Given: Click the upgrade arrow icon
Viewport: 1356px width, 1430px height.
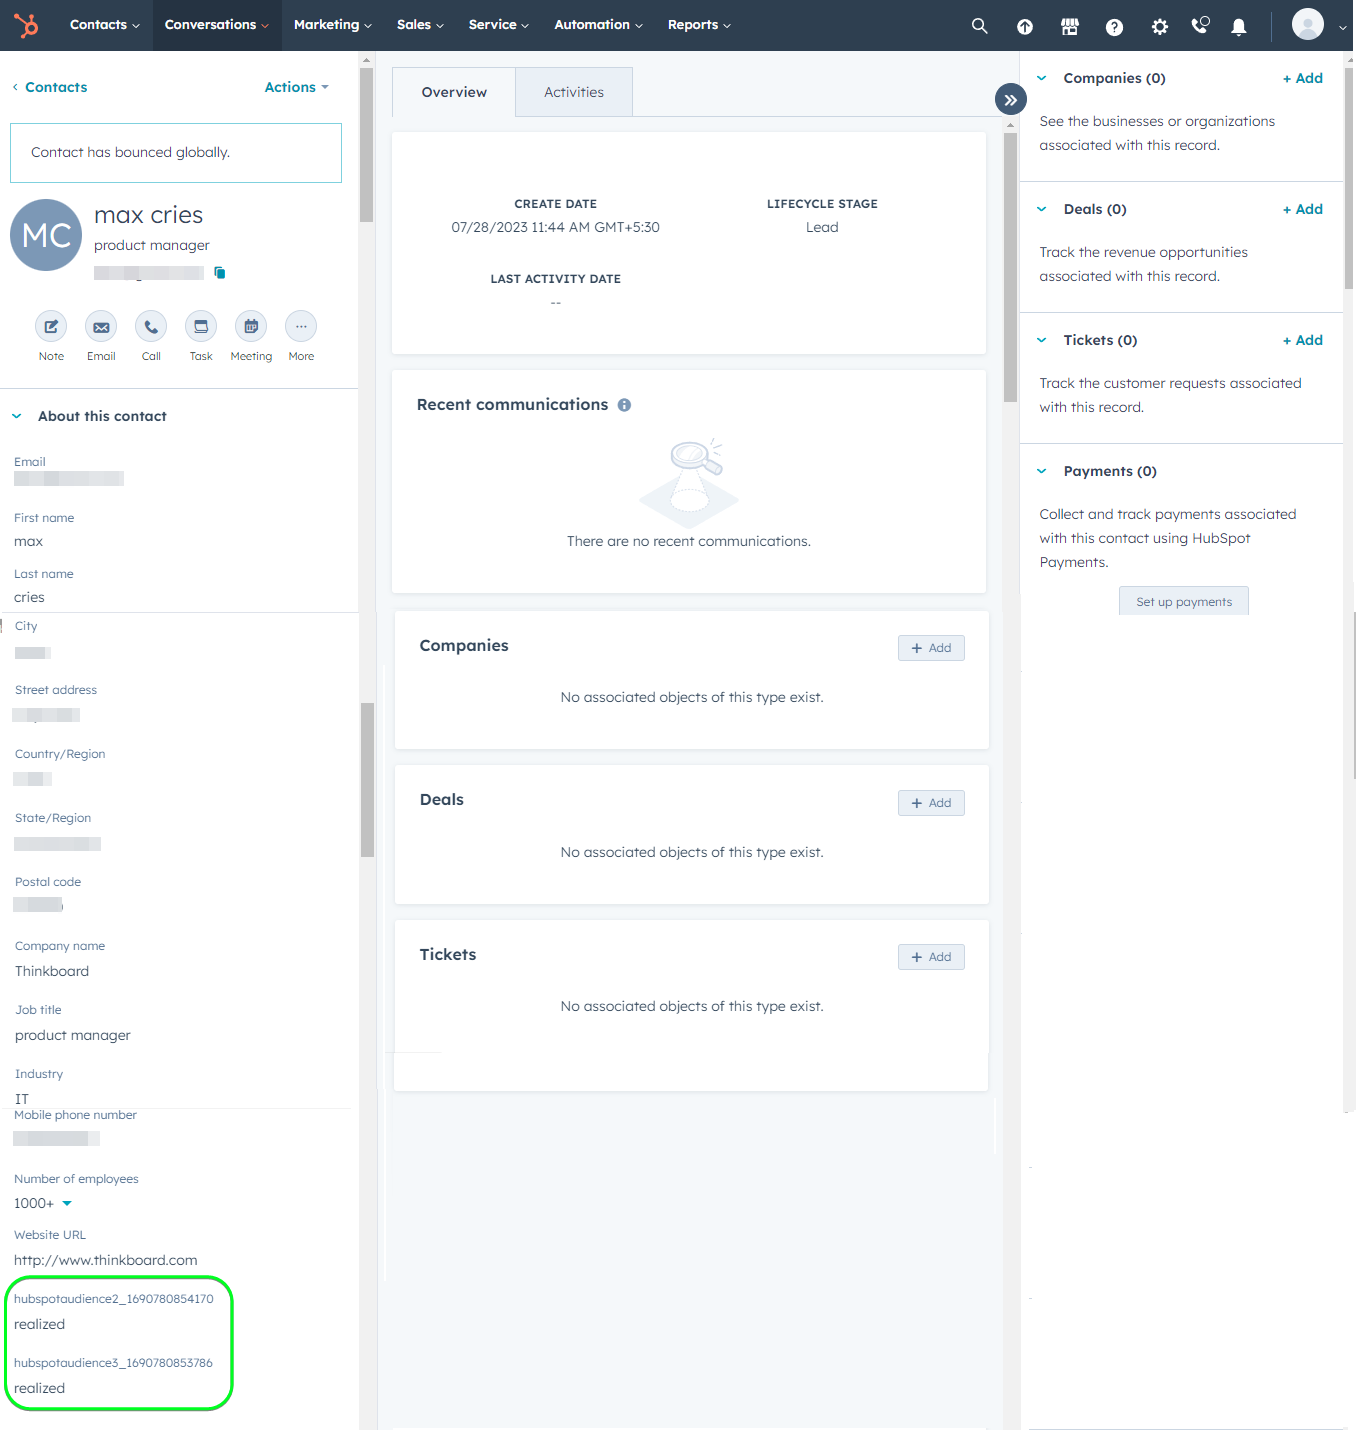Looking at the screenshot, I should pos(1025,27).
